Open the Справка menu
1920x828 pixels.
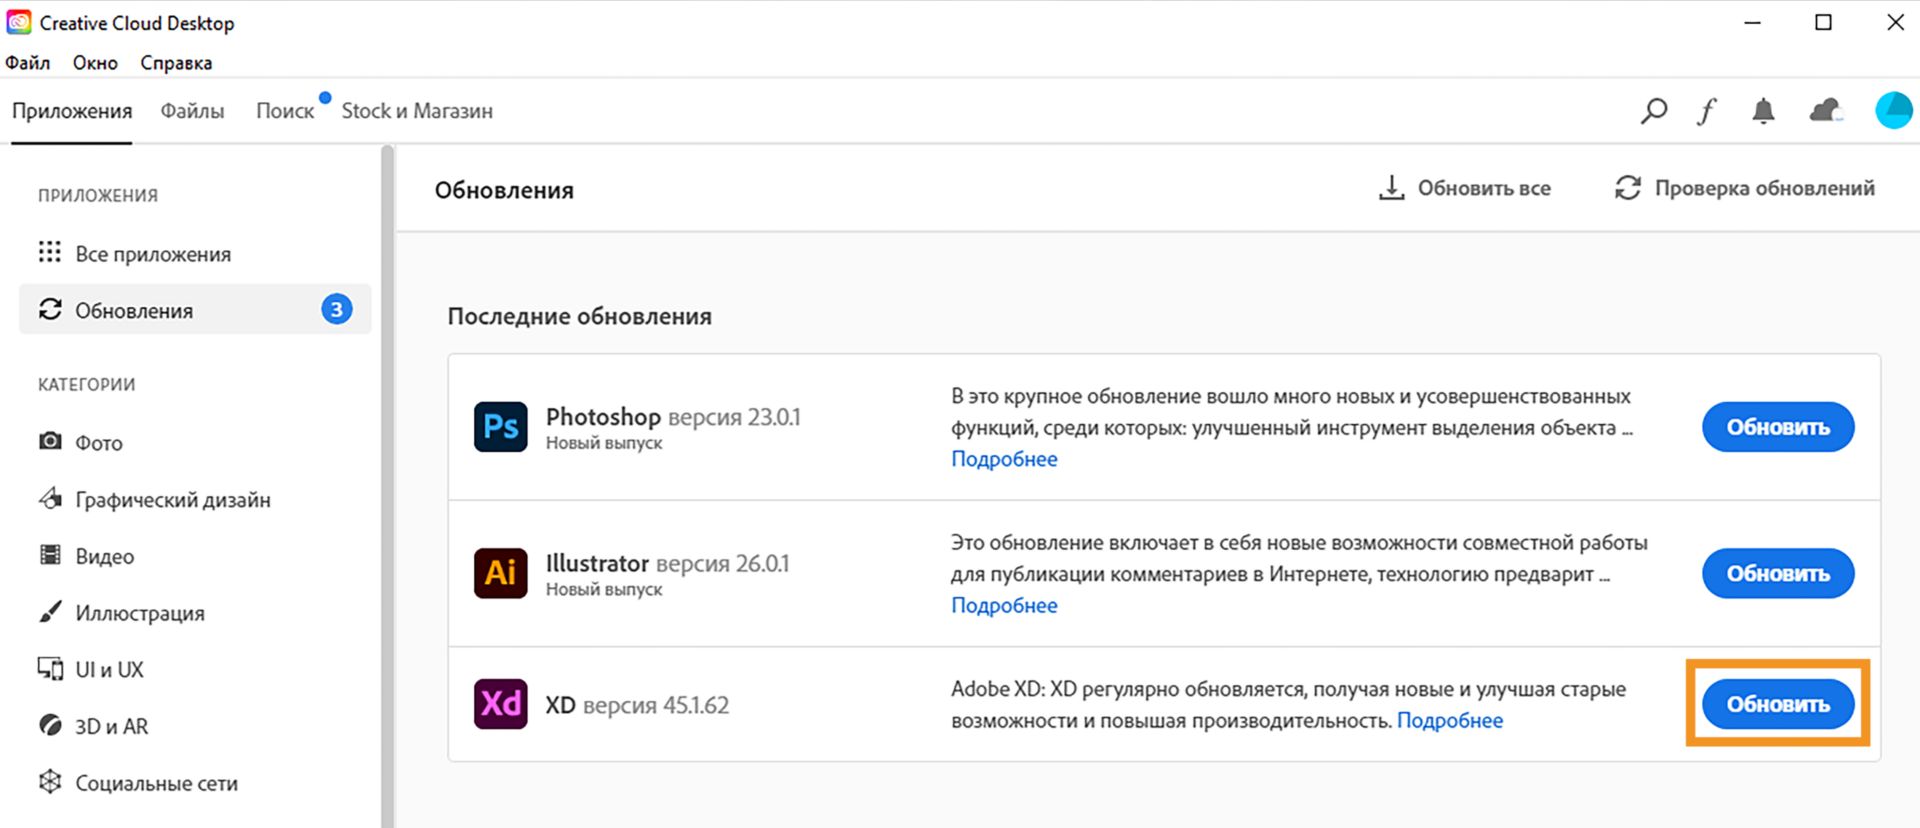[x=176, y=63]
